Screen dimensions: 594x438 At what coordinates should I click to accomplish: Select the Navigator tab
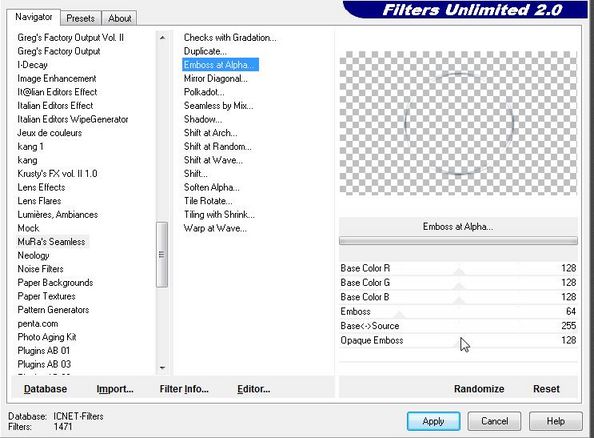pyautogui.click(x=34, y=17)
